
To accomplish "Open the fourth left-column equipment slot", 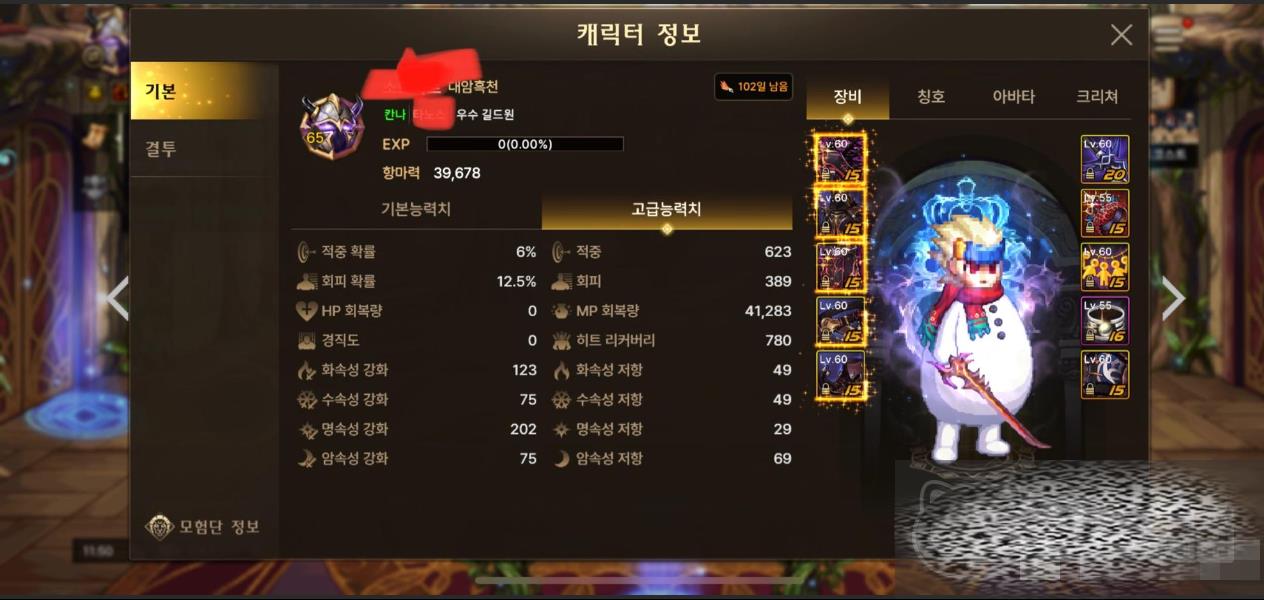I will pyautogui.click(x=841, y=321).
